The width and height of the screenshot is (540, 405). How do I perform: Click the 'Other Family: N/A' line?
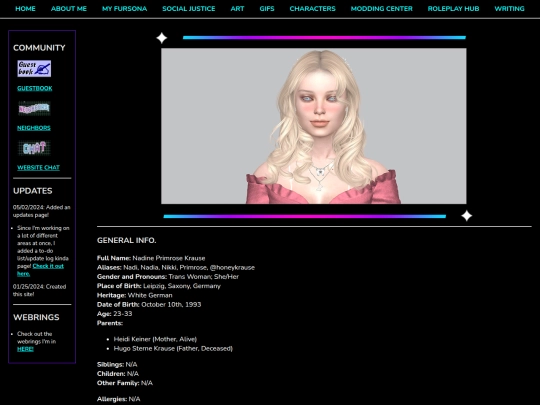point(125,383)
